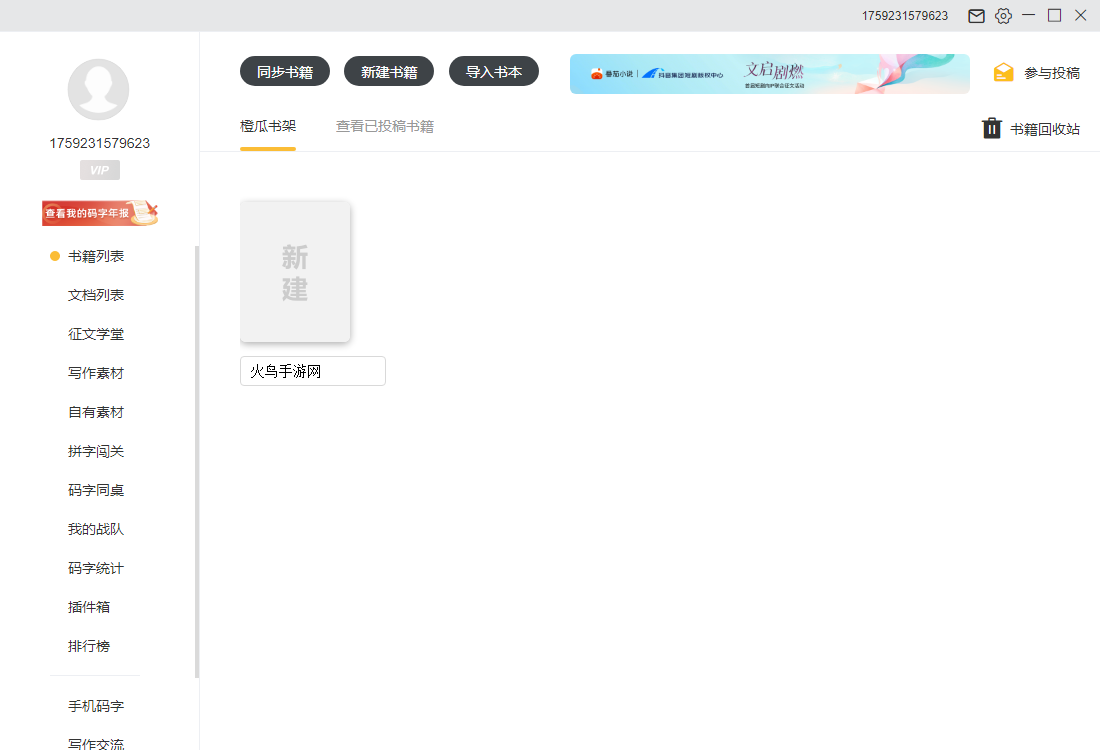
Task: Open settings gear icon in title bar
Action: pos(1003,16)
